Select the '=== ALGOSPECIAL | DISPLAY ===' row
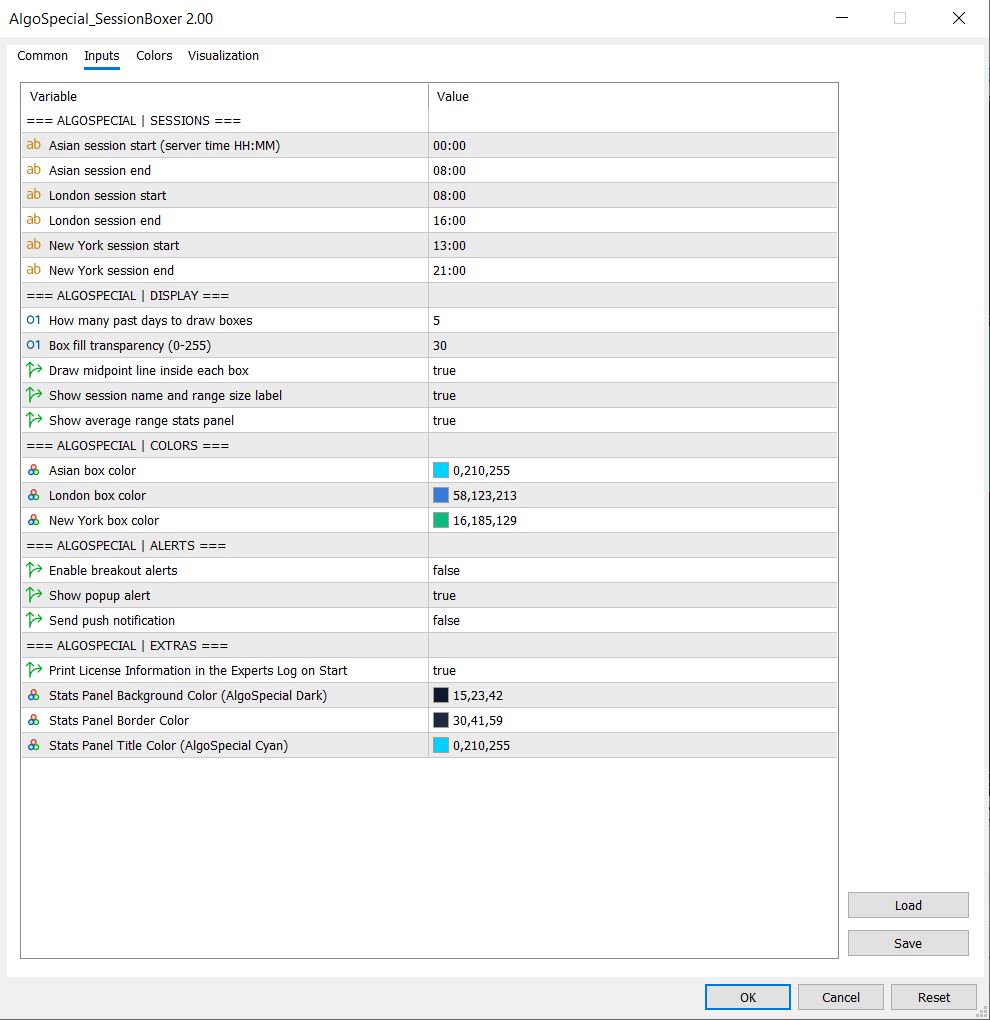990x1020 pixels. pos(429,295)
